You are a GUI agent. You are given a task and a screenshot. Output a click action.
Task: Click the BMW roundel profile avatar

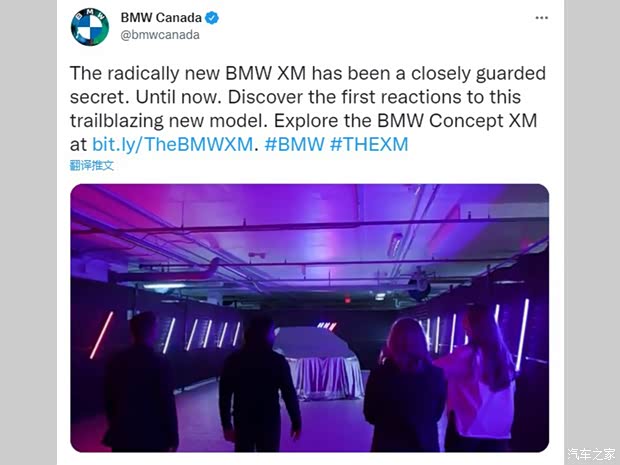pyautogui.click(x=89, y=27)
